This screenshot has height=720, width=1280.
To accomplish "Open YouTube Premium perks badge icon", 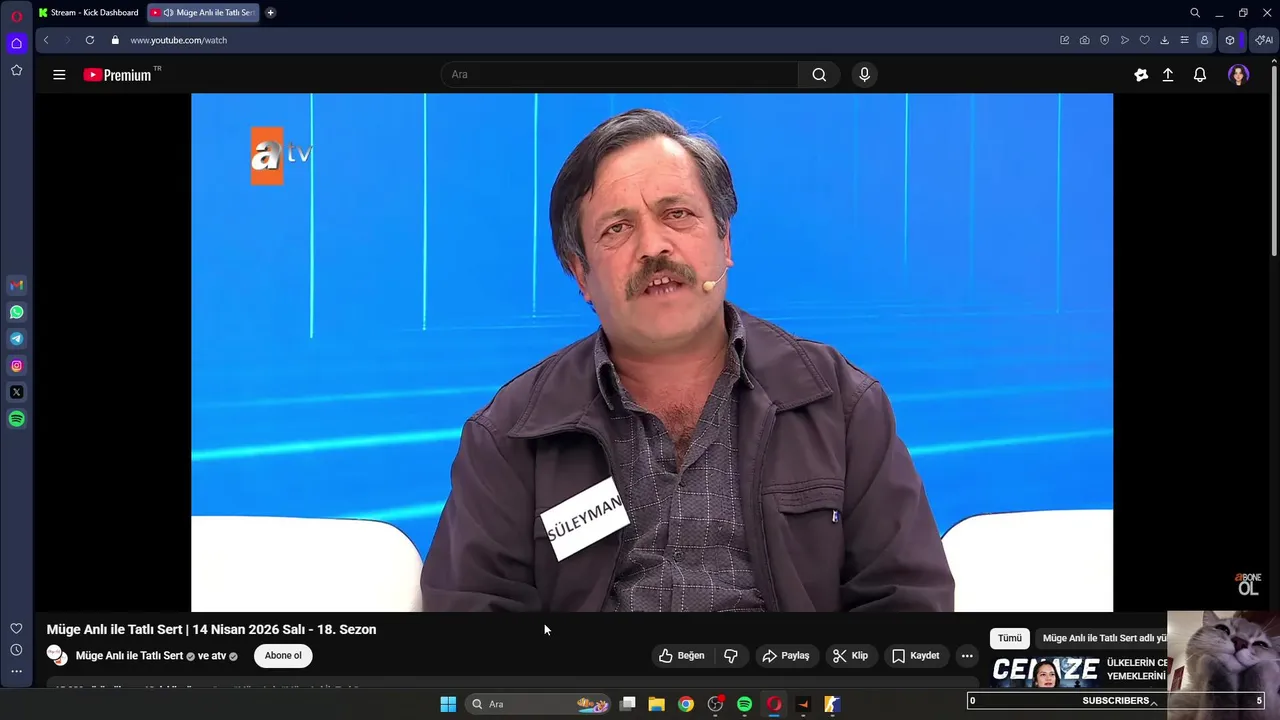I will (x=1141, y=75).
